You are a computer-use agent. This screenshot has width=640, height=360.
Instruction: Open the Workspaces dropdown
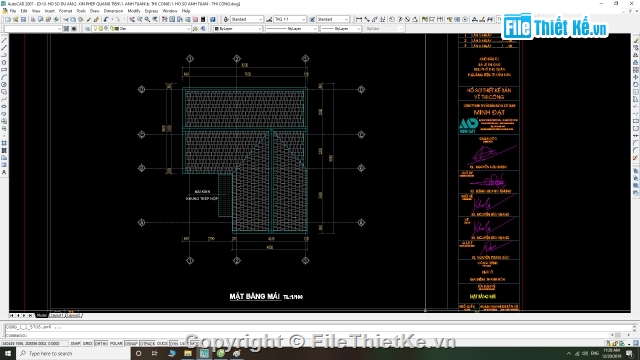pos(33,29)
